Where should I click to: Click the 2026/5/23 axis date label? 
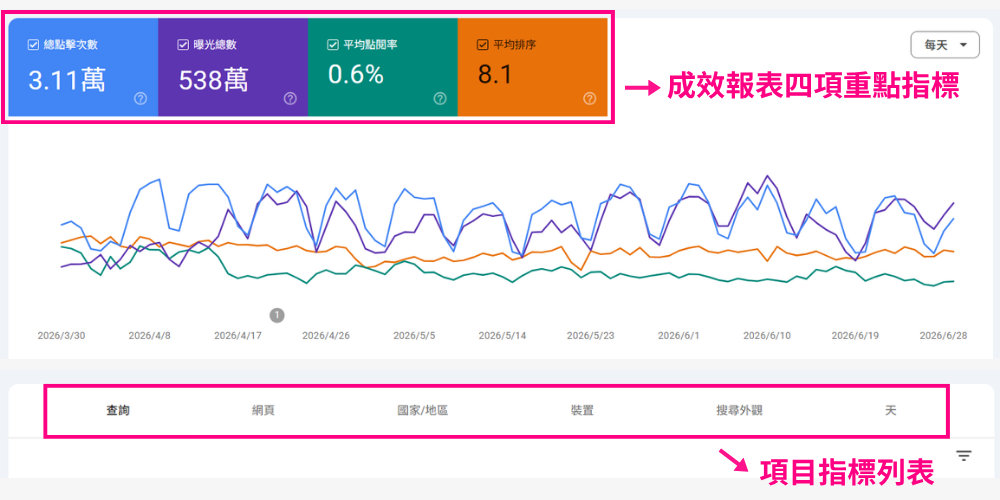tap(591, 335)
